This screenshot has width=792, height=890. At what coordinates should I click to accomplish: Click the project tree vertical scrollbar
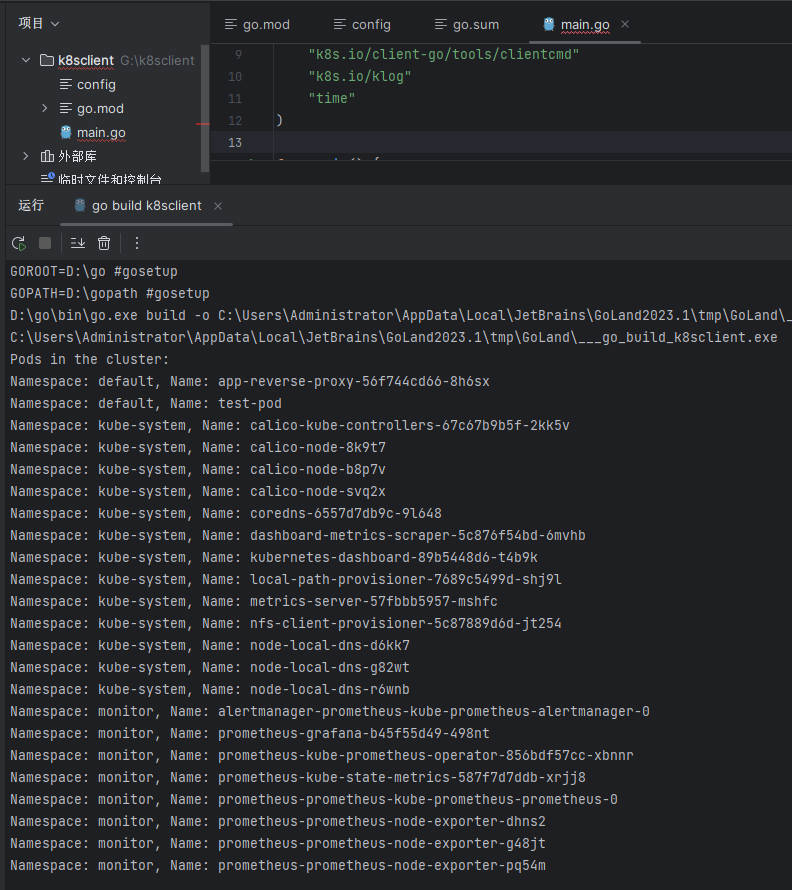point(204,100)
